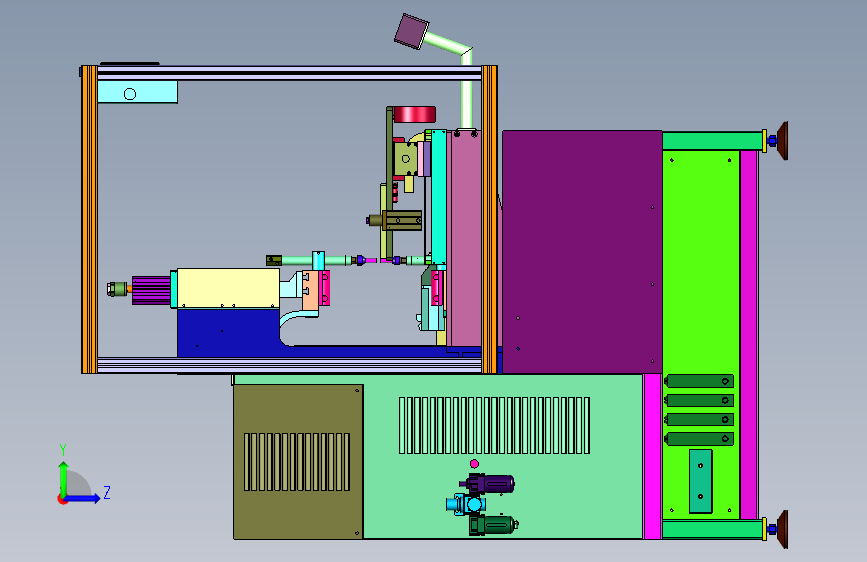
Task: Click the tall cyan vertical column
Action: pos(439,197)
